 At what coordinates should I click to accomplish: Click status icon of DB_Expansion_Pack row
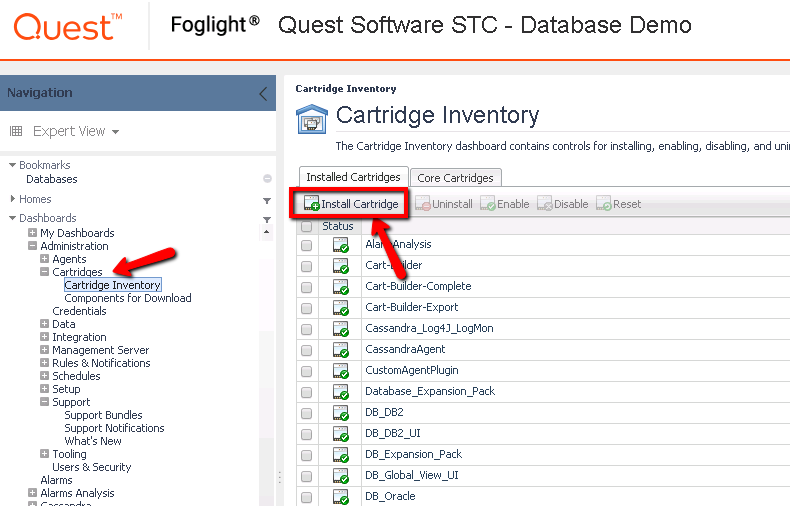point(341,455)
